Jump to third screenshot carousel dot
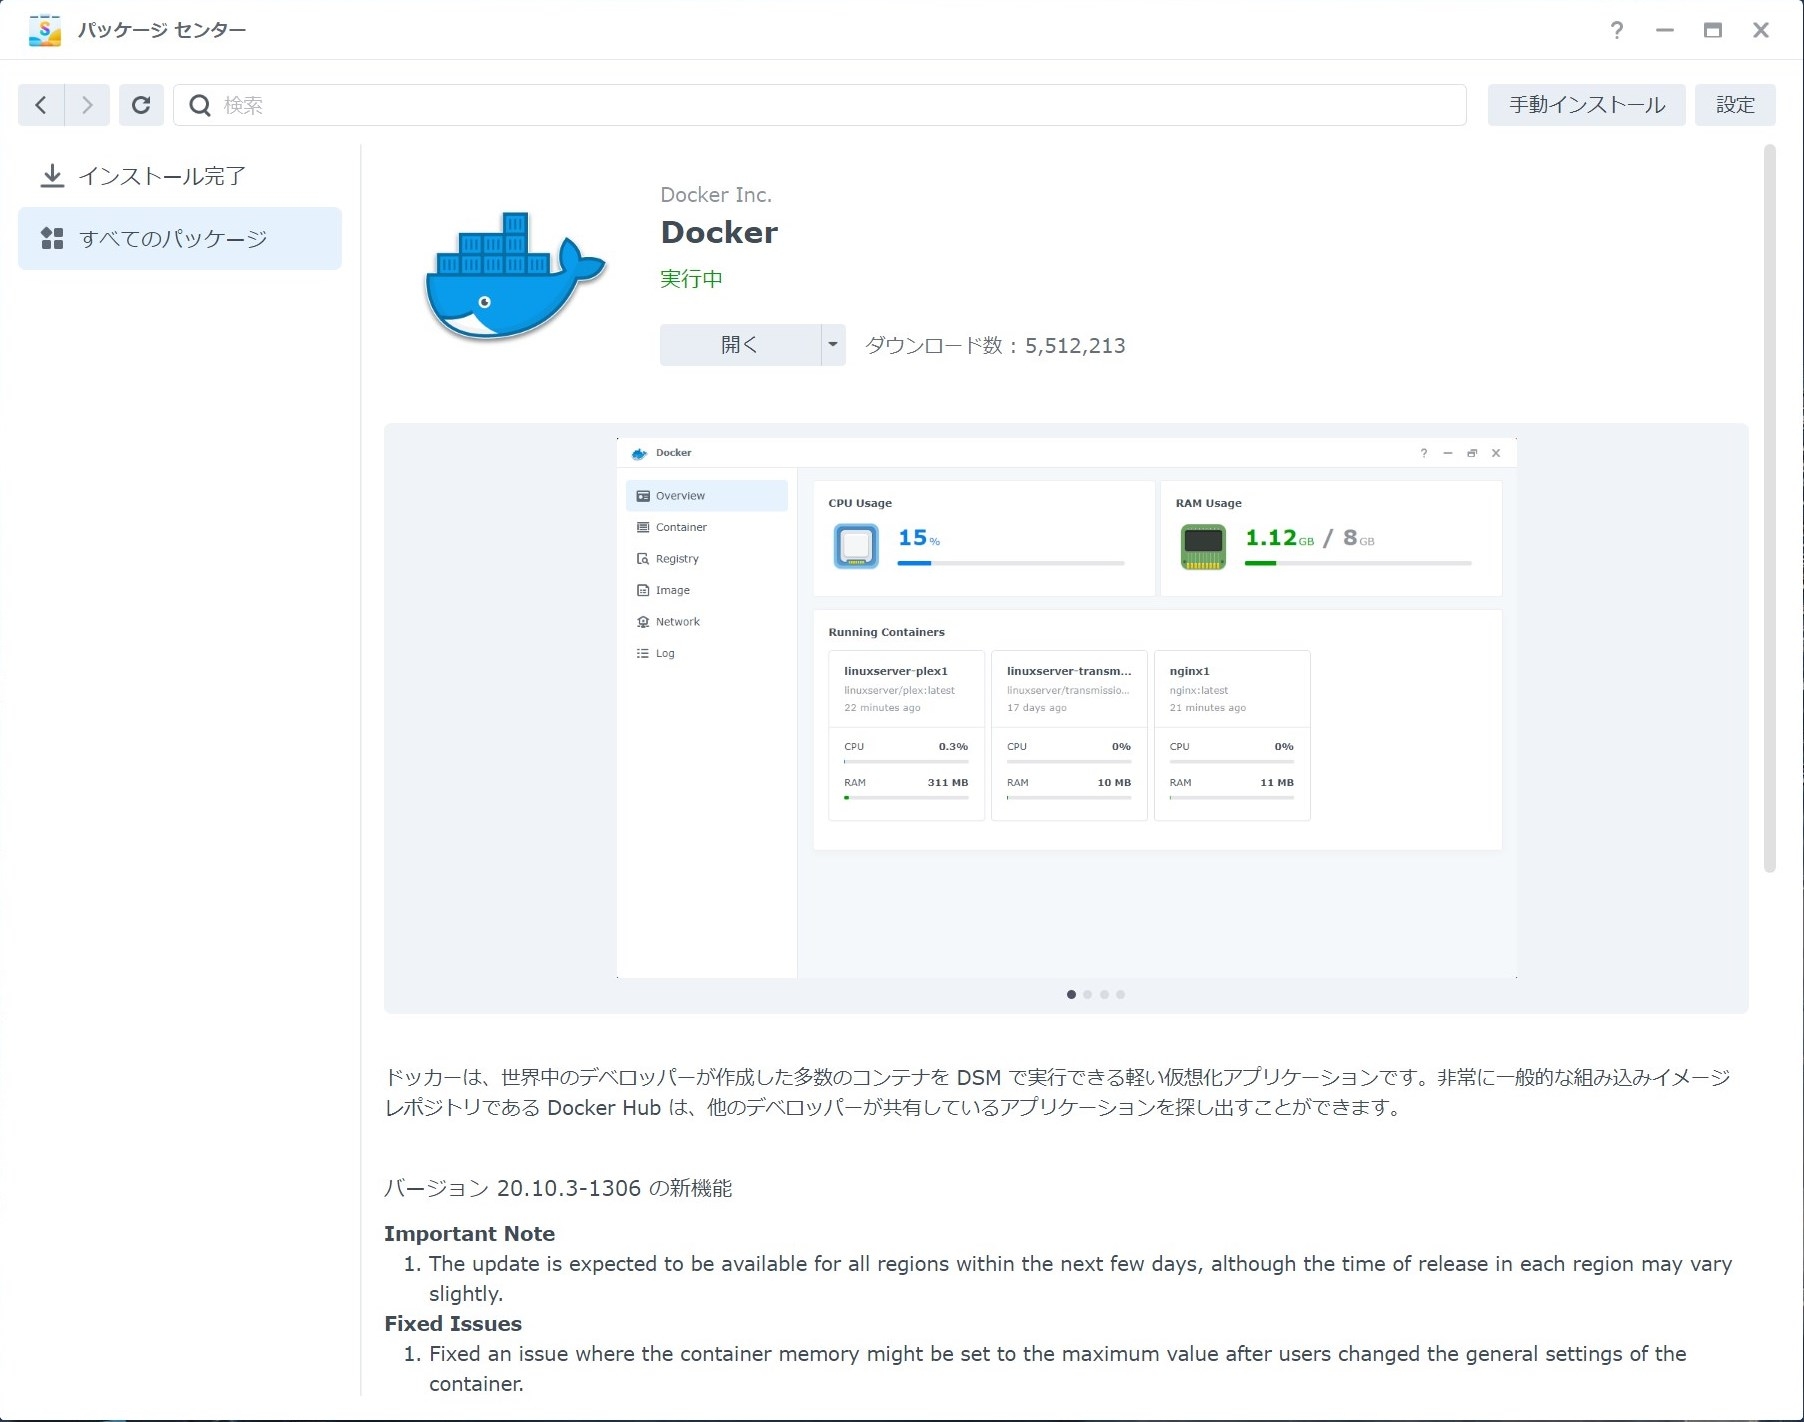1804x1422 pixels. (1104, 994)
